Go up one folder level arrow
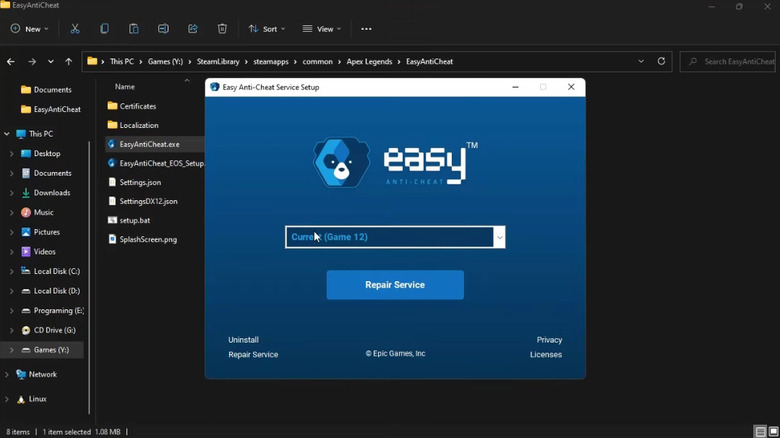Image resolution: width=780 pixels, height=438 pixels. [69, 62]
